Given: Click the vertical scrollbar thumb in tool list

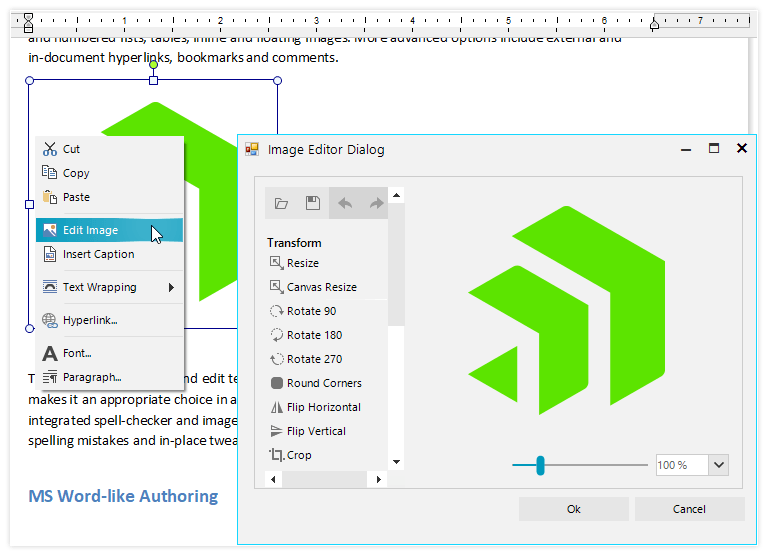Looking at the screenshot, I should tap(396, 264).
